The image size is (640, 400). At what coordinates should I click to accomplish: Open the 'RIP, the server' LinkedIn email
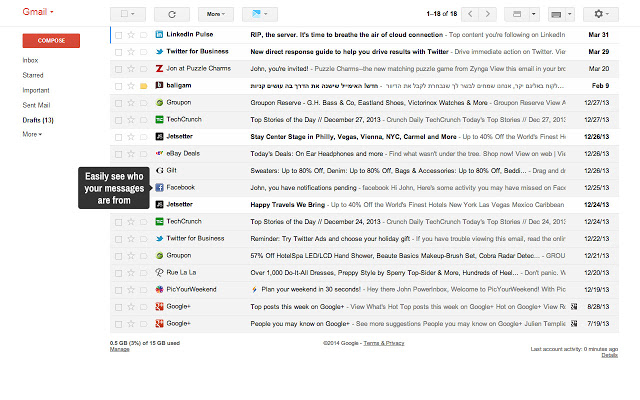coord(364,35)
